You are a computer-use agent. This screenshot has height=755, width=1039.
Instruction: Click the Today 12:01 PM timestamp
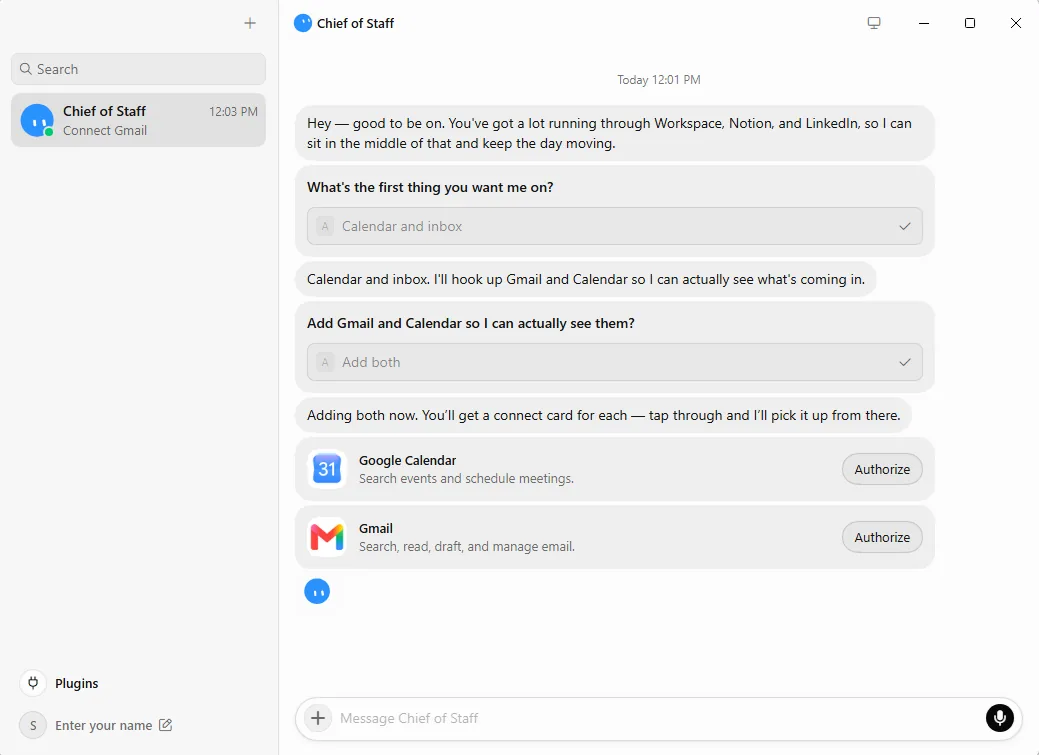tap(659, 80)
